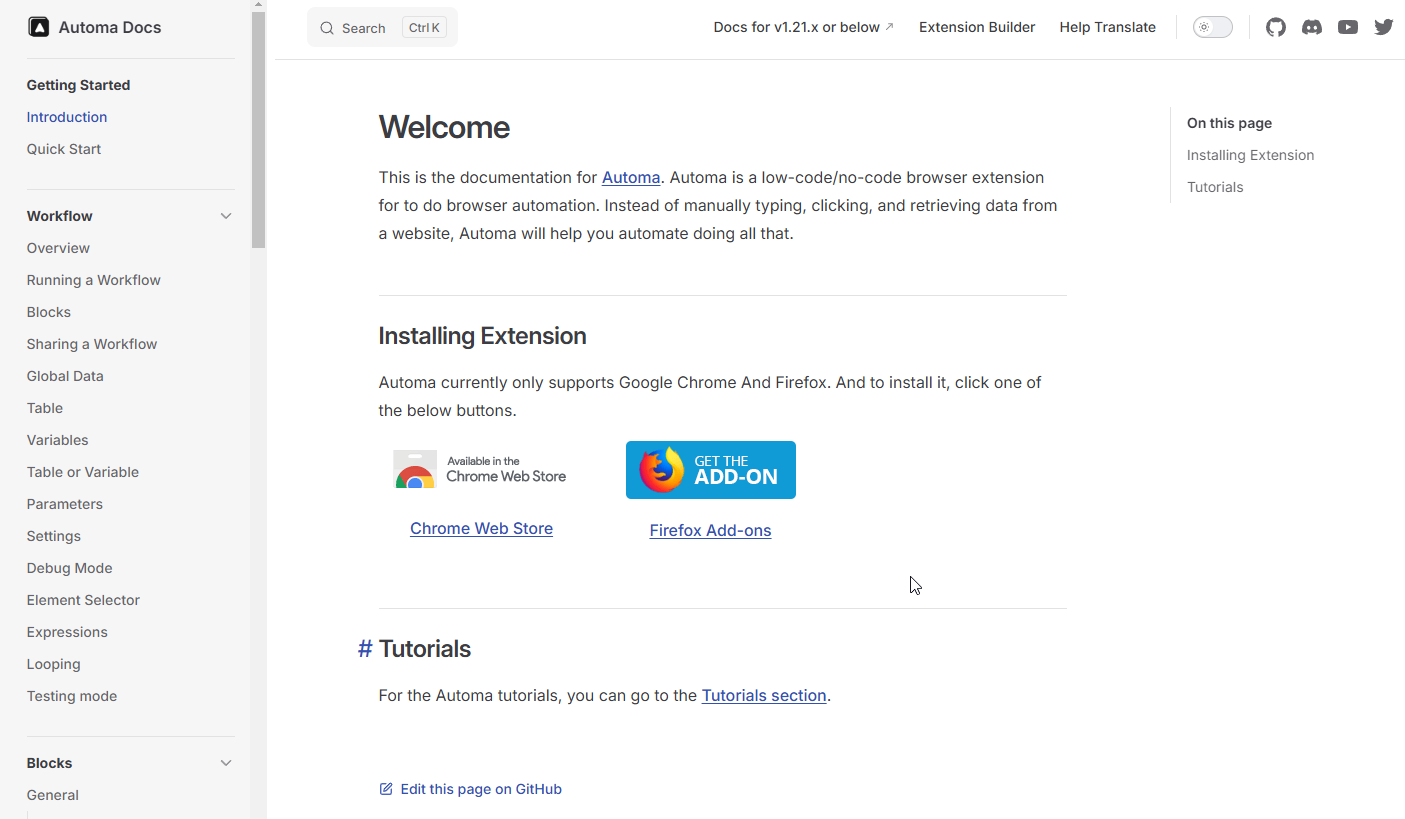Collapse the Workflow sidebar section
Image resolution: width=1405 pixels, height=819 pixels.
[226, 216]
